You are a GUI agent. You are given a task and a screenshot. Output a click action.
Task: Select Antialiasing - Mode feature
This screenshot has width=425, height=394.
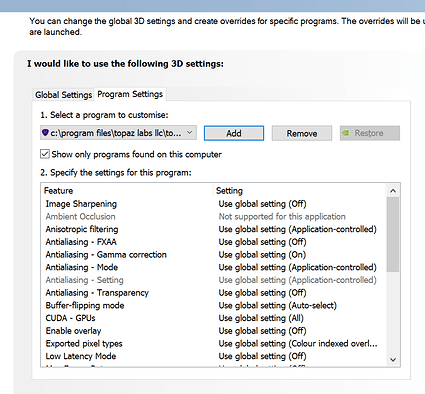[x=82, y=267]
